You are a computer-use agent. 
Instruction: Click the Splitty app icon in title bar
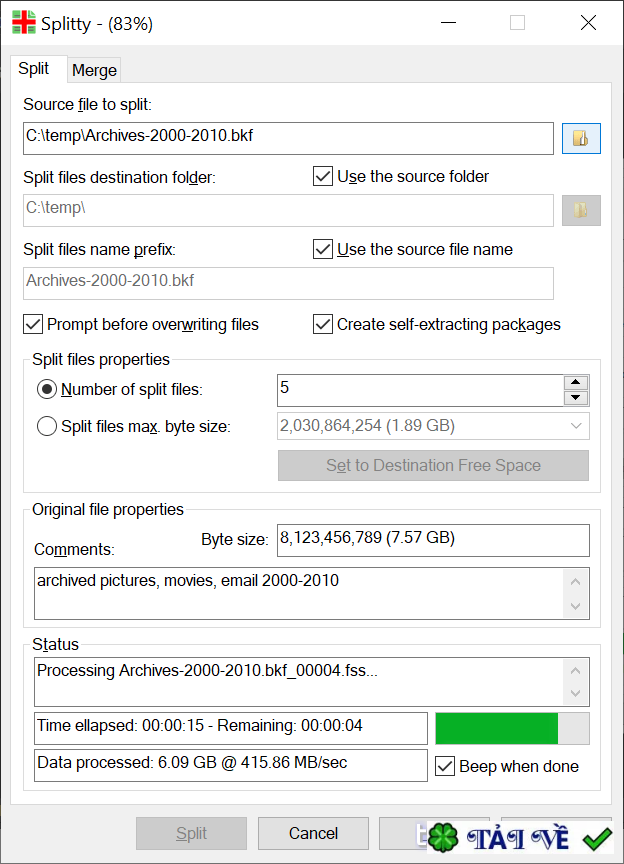23,23
